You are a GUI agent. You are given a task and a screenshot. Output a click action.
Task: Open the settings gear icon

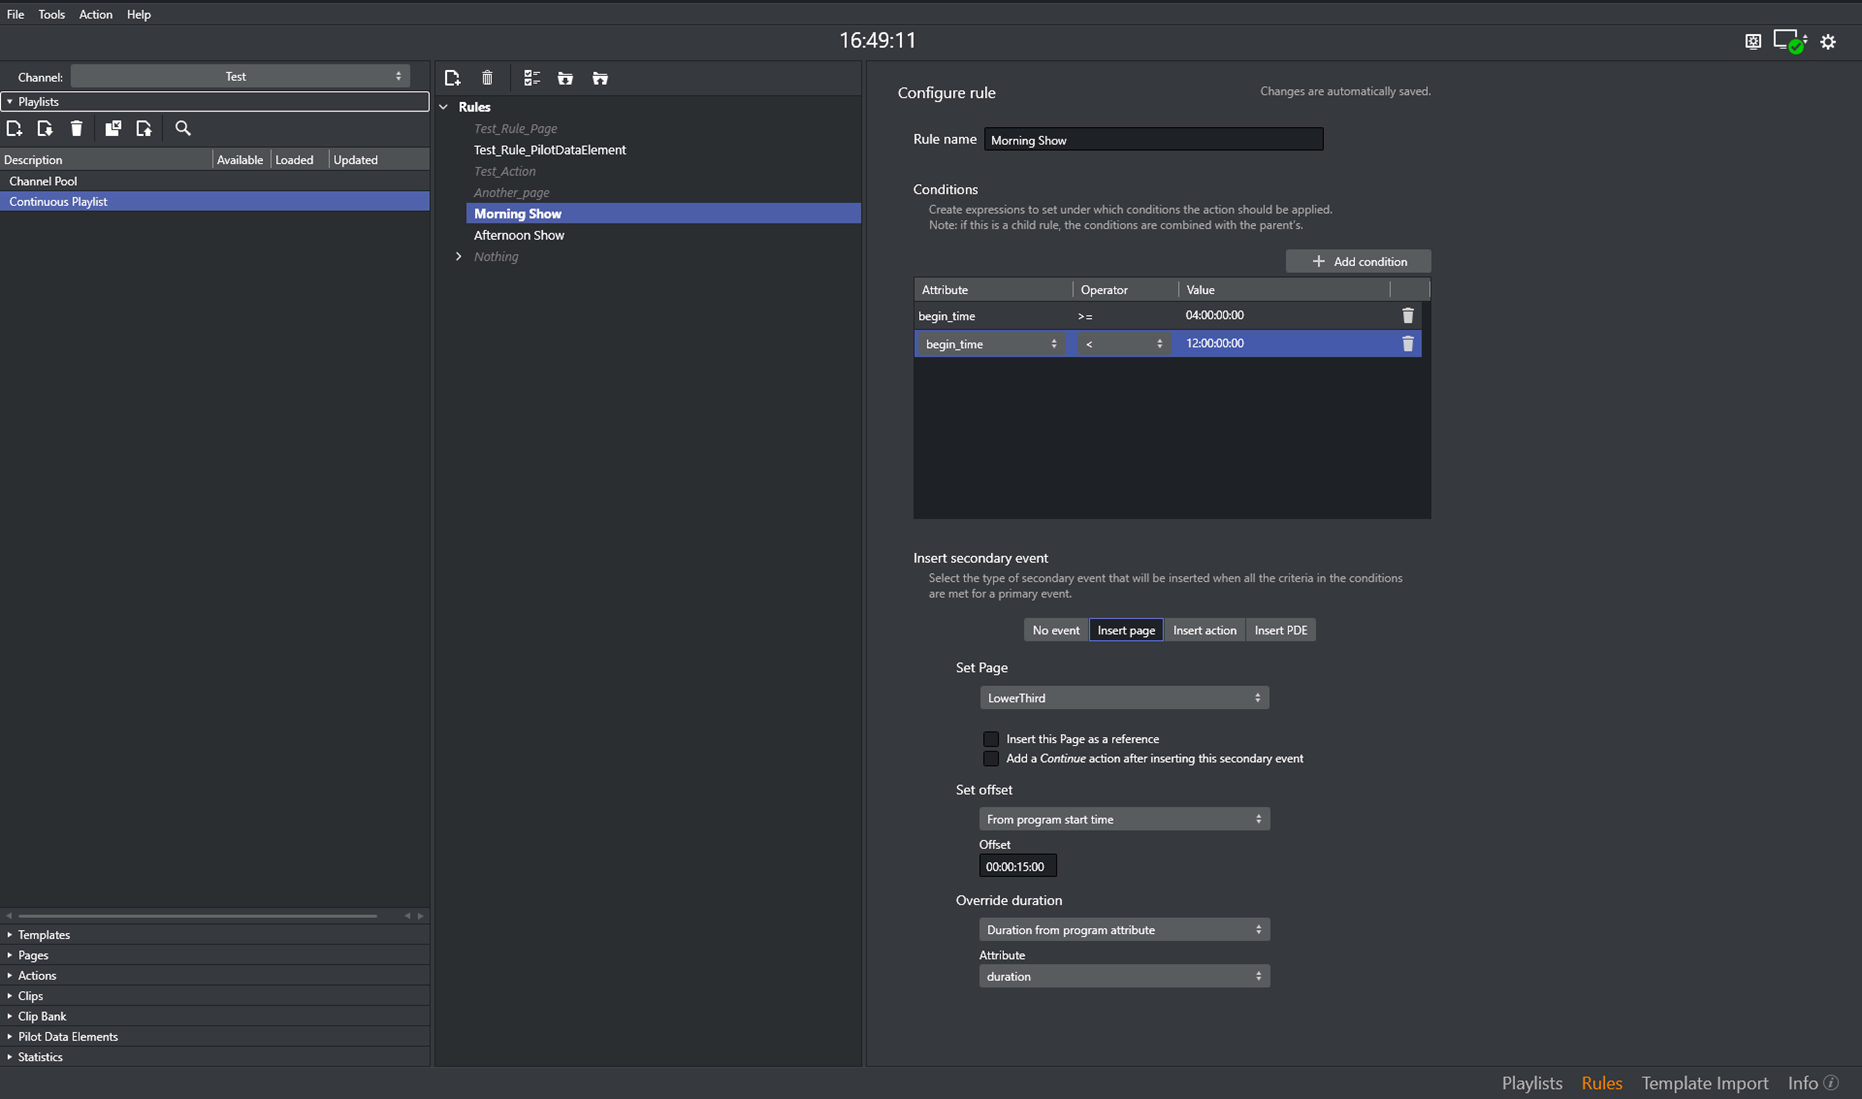[1828, 42]
